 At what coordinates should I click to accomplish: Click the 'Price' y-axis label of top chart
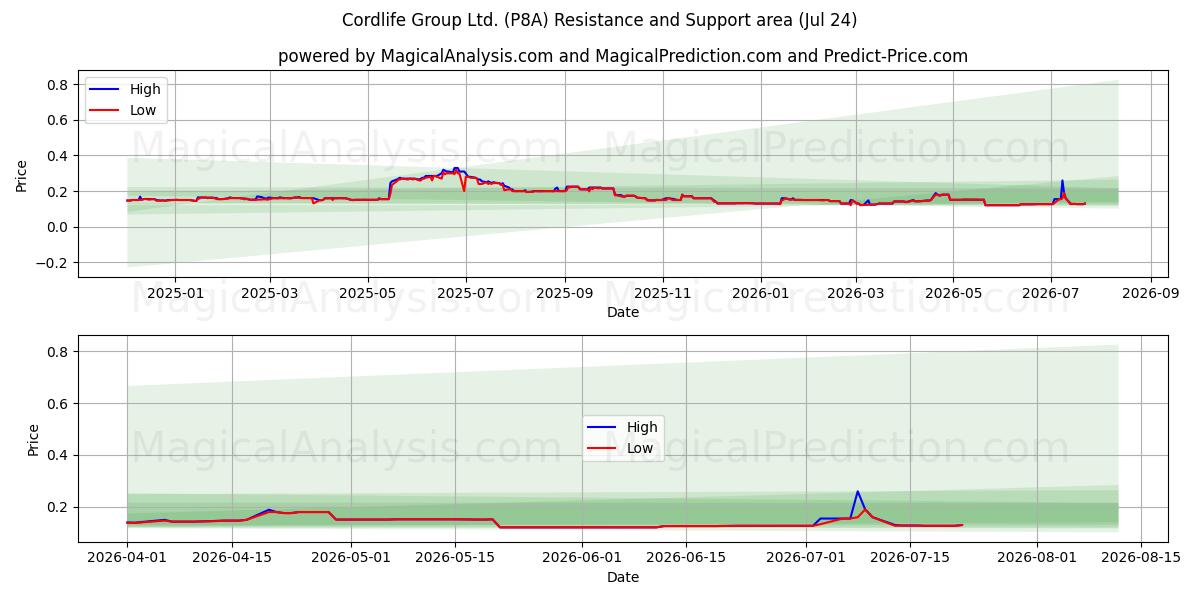pyautogui.click(x=22, y=174)
